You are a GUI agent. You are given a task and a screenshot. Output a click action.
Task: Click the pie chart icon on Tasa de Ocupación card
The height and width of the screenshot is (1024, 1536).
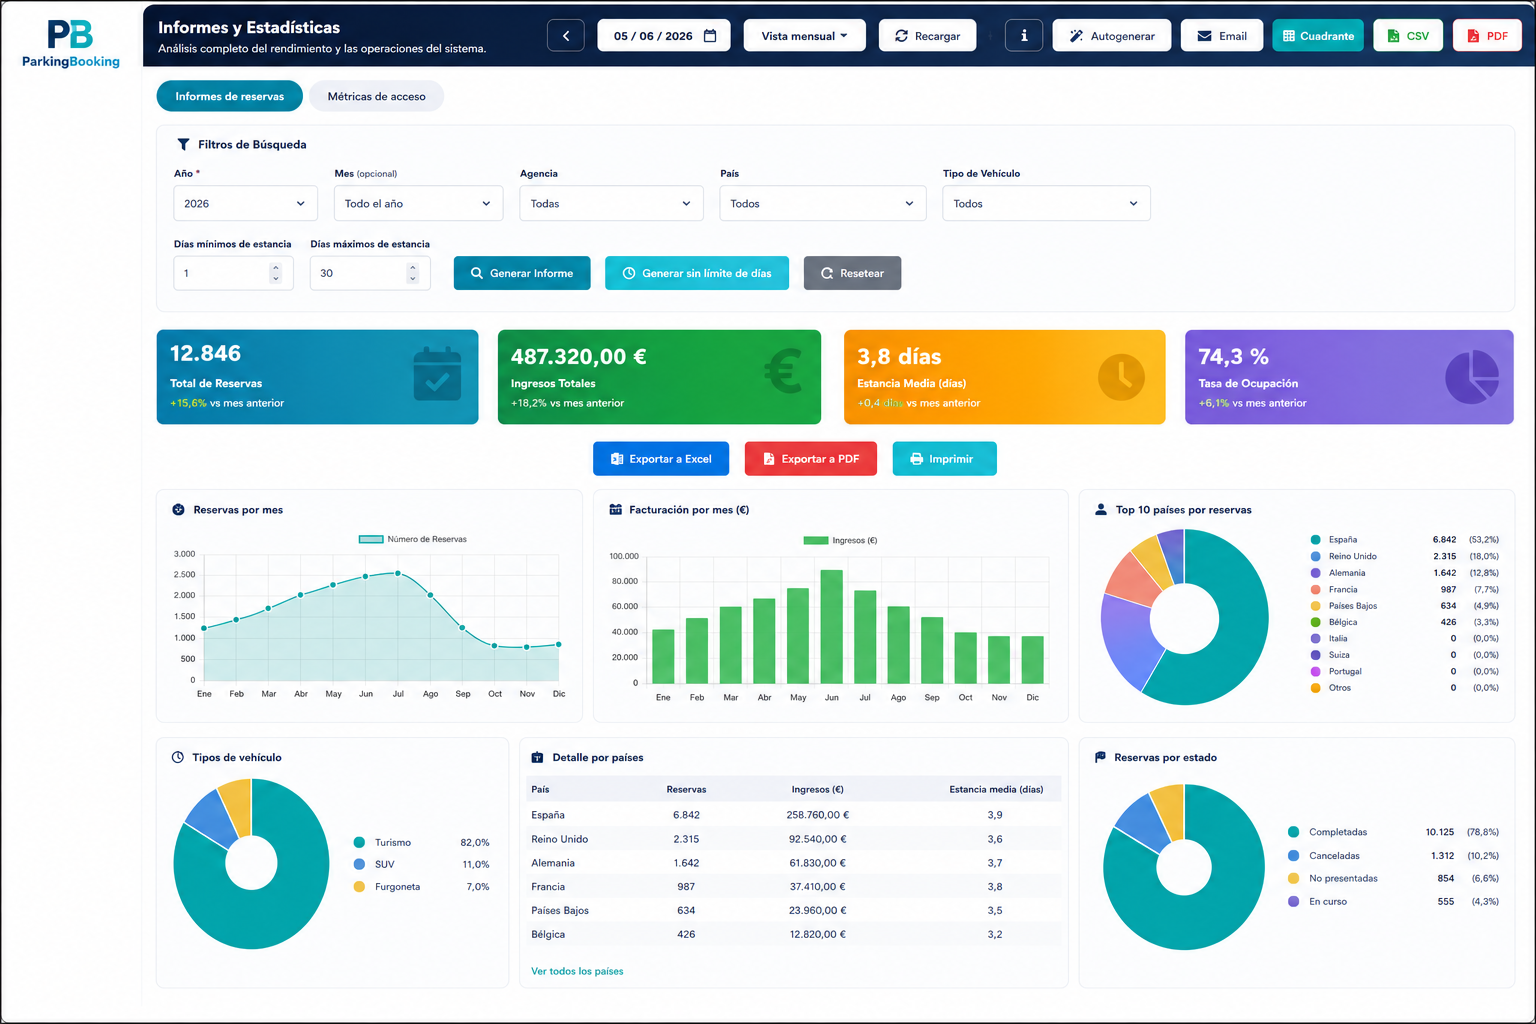[x=1472, y=377]
